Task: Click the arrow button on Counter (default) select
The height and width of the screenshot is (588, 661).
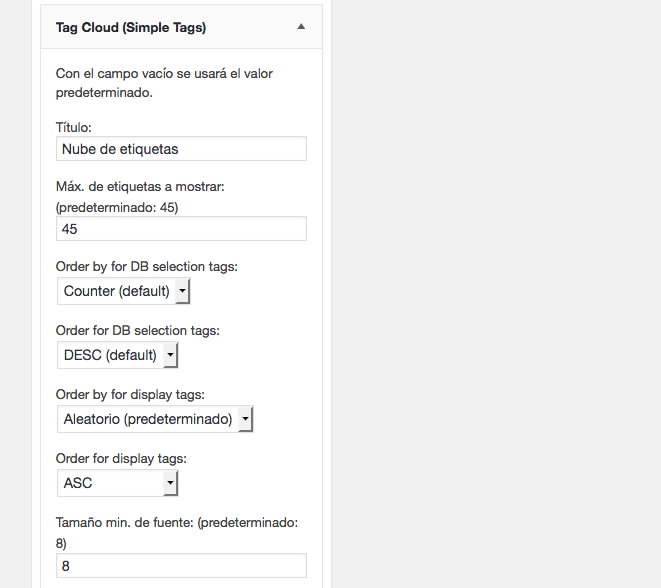Action: coord(181,292)
